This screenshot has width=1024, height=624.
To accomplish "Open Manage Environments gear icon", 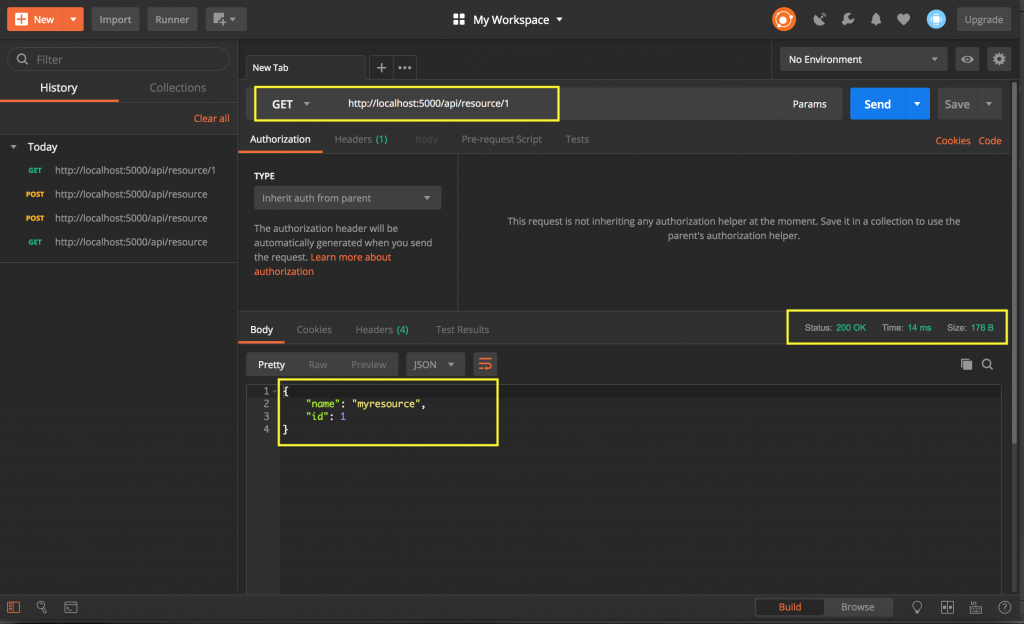I will point(998,60).
